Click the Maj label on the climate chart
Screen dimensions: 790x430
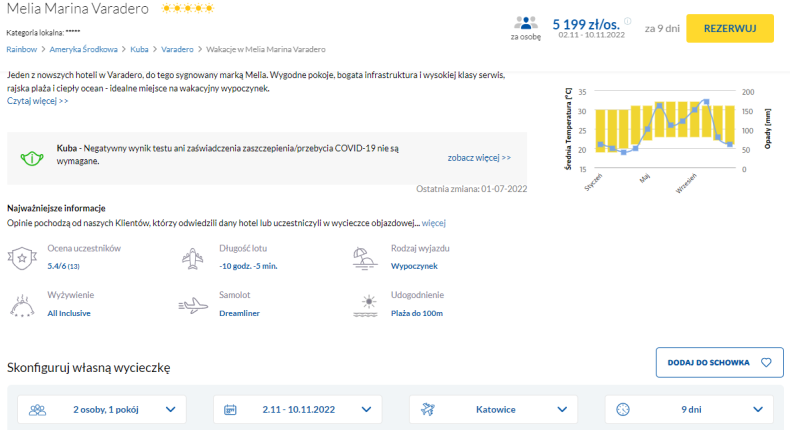pyautogui.click(x=645, y=178)
